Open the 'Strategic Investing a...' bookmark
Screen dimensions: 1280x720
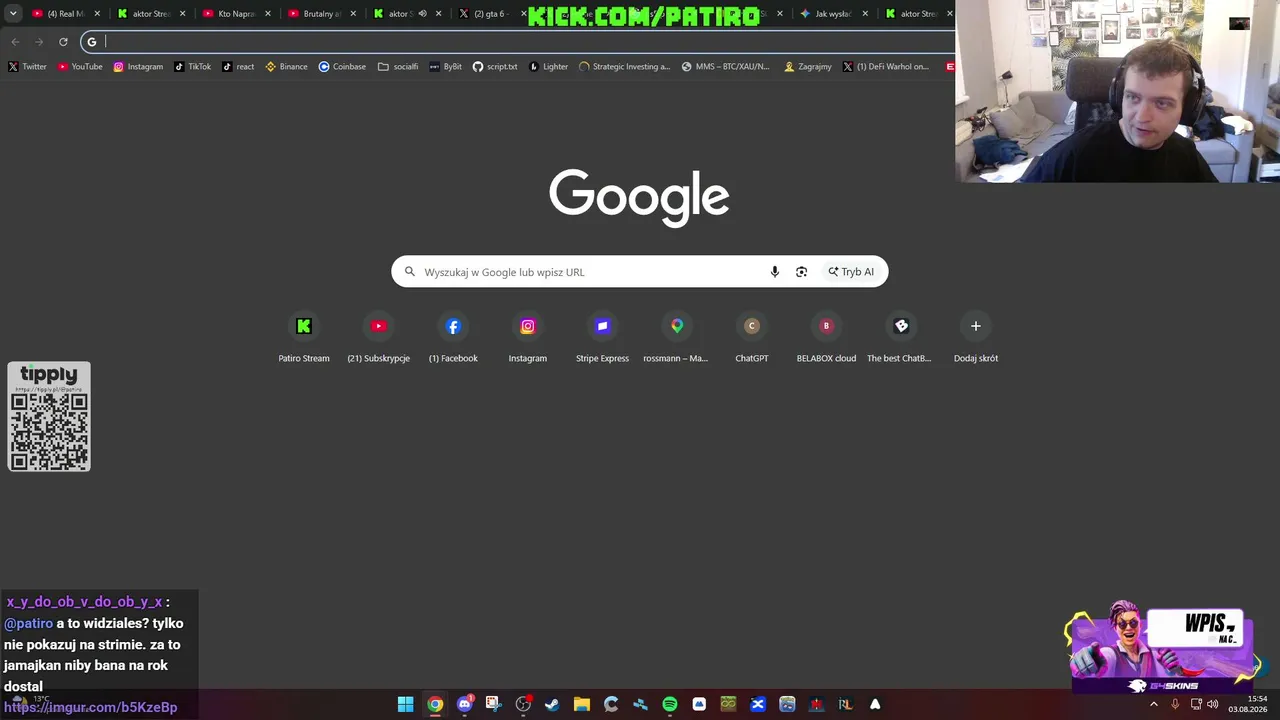point(624,67)
